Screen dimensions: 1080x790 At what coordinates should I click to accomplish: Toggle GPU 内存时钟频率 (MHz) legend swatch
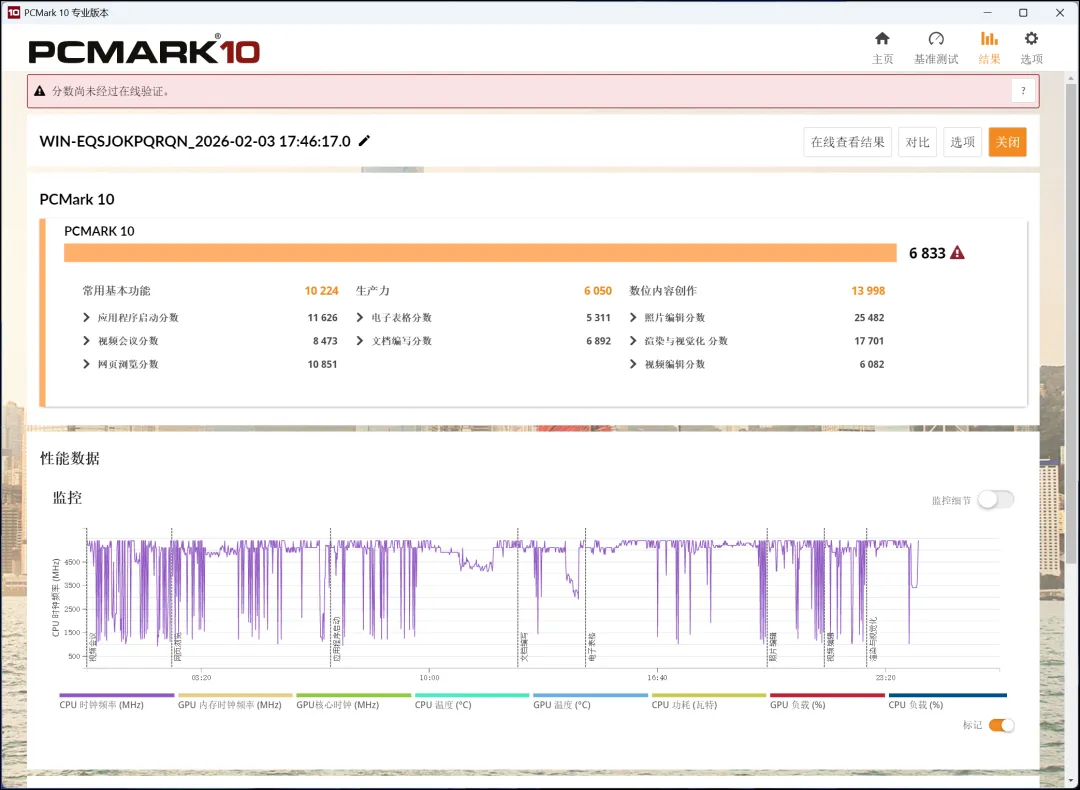[235, 695]
